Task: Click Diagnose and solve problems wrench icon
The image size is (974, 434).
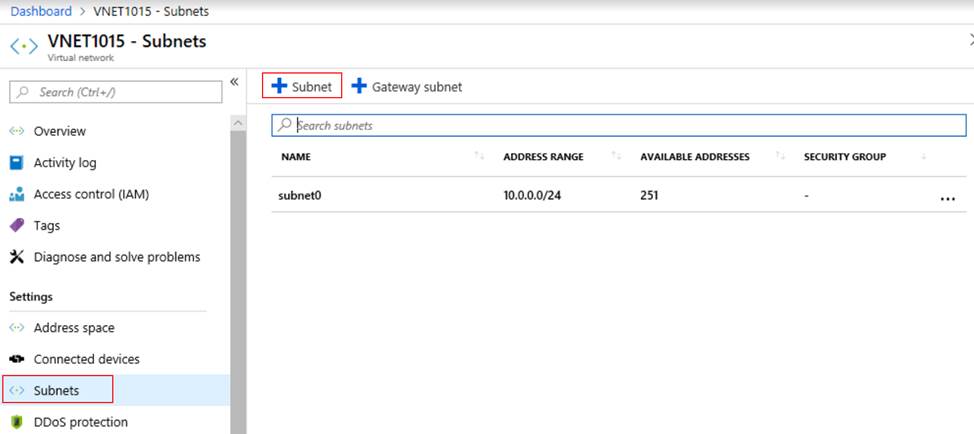Action: [16, 257]
